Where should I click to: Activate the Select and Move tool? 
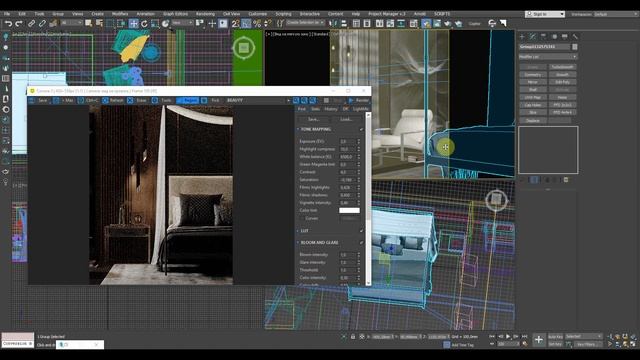coord(133,24)
